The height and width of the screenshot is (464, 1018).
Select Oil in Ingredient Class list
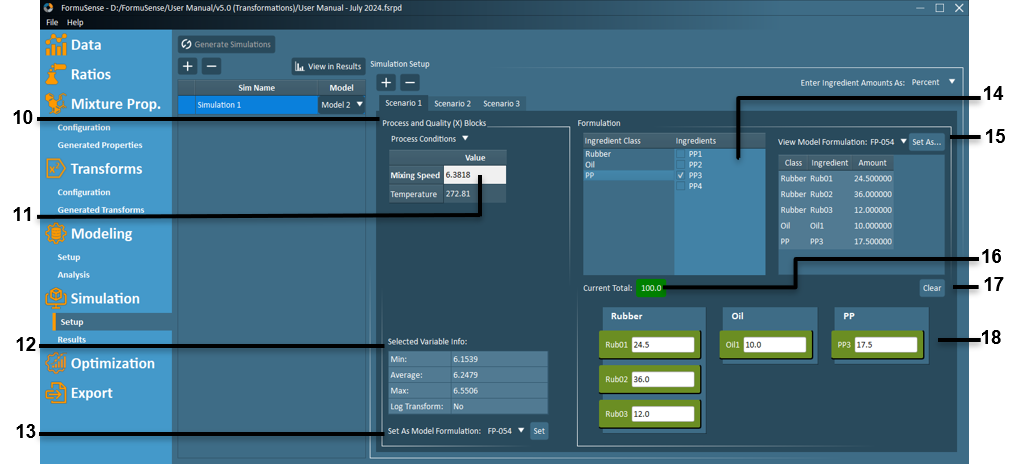pos(628,165)
